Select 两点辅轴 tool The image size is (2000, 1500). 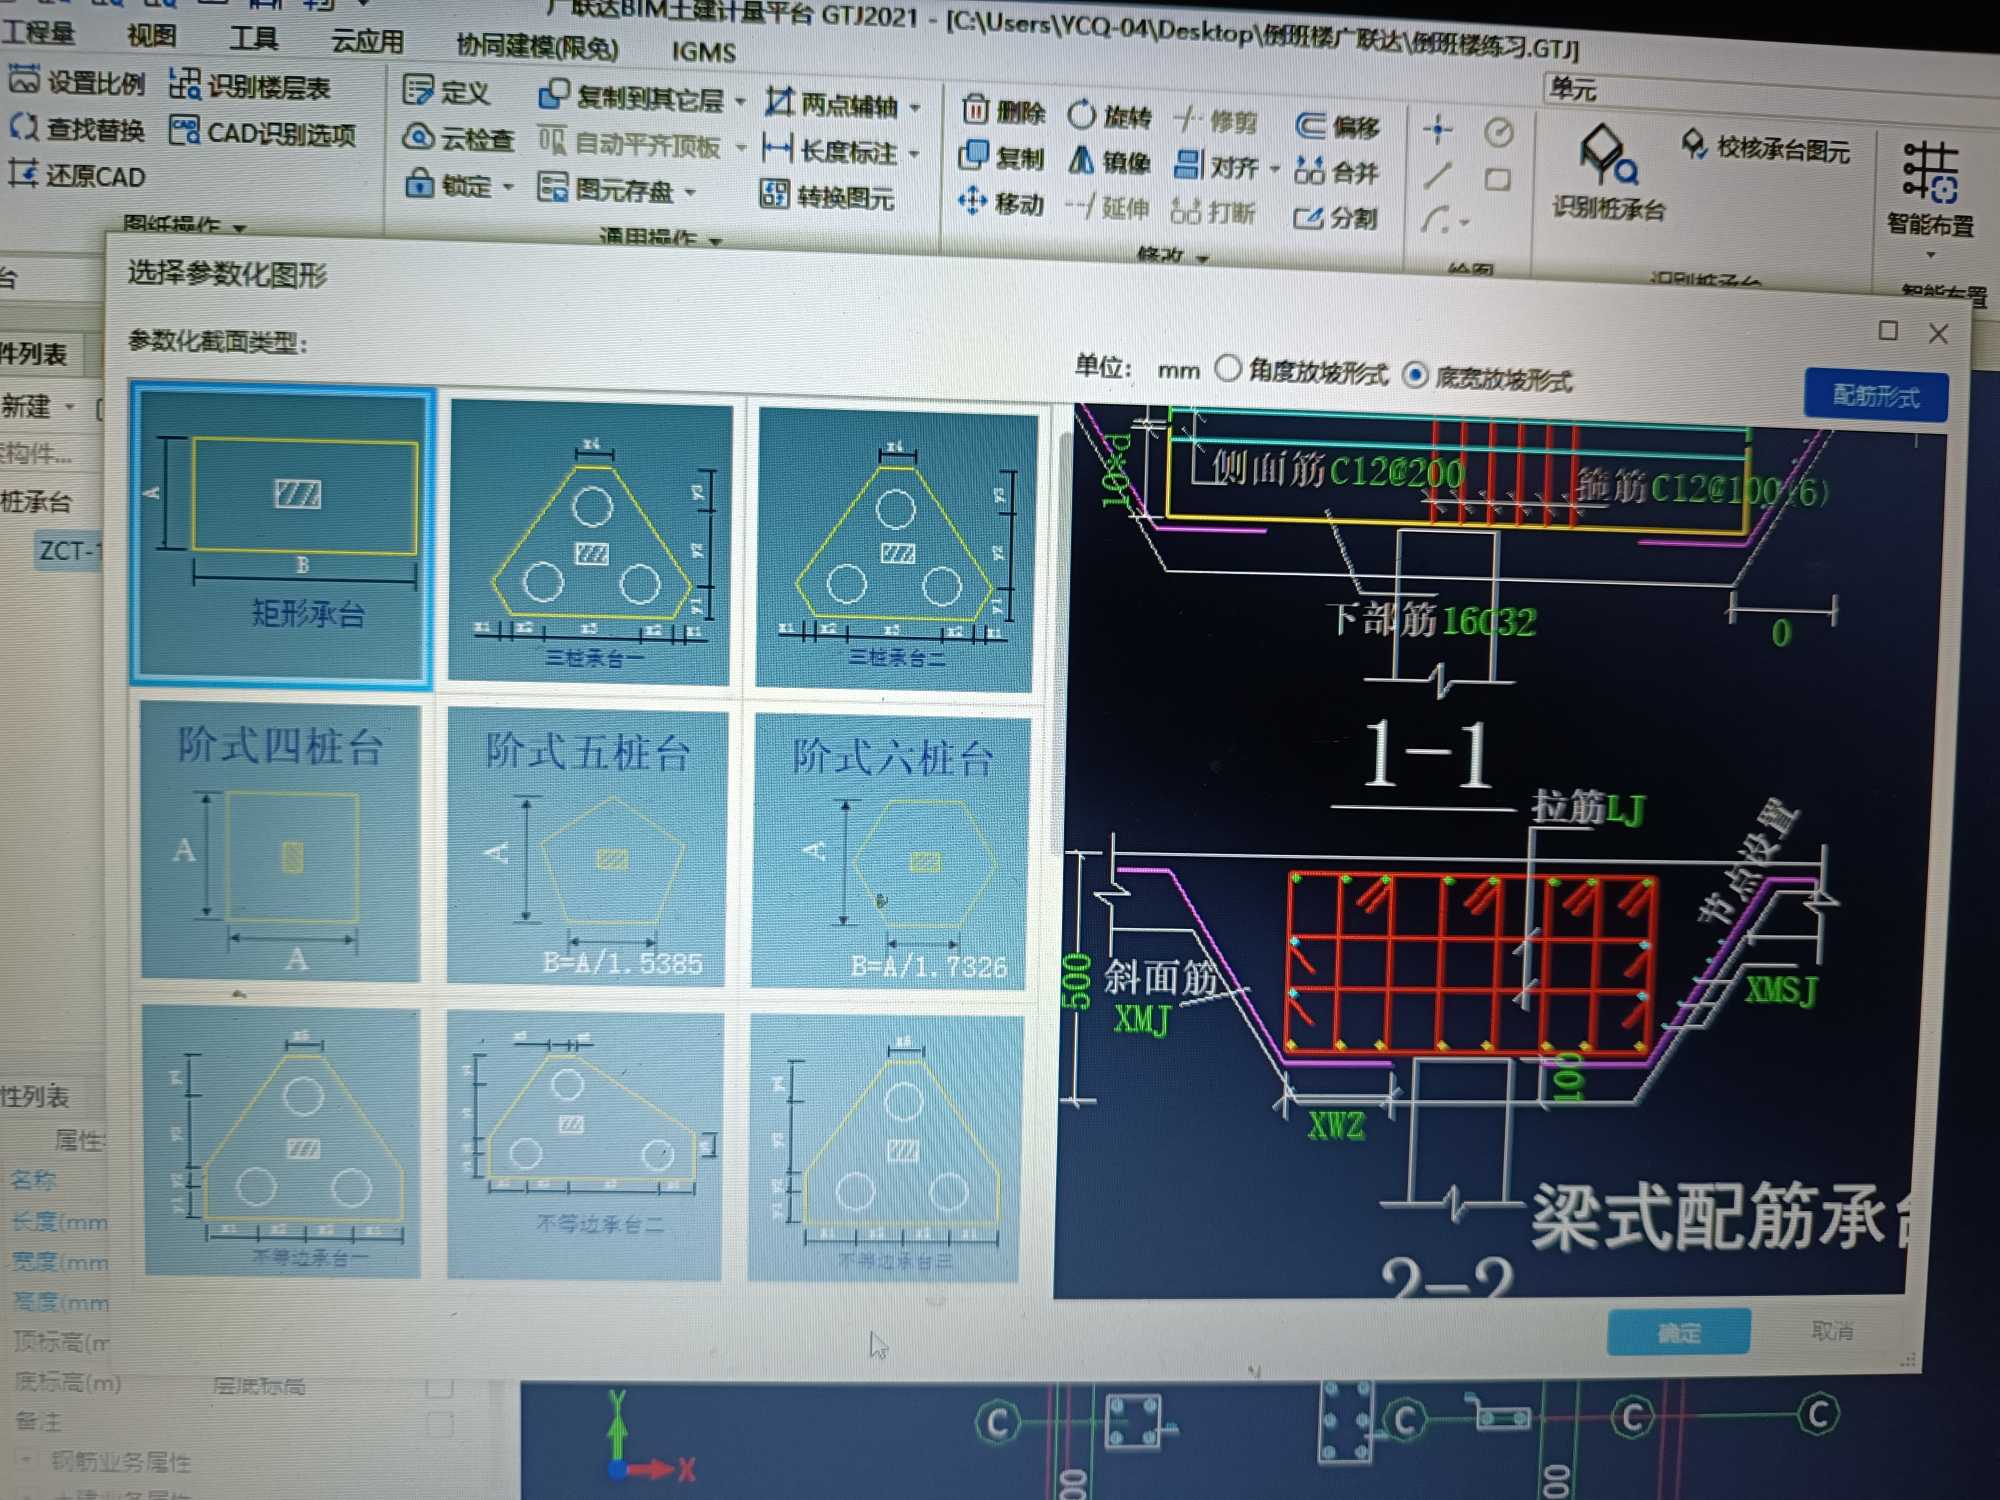(x=832, y=103)
